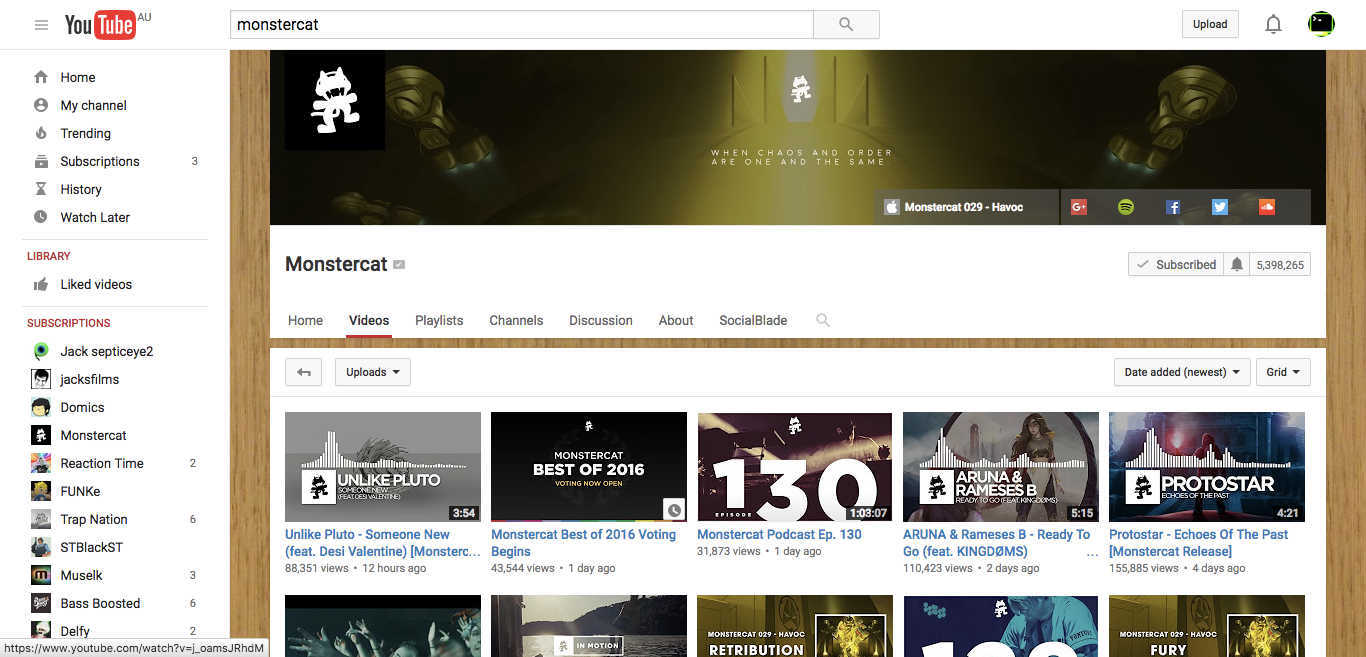The width and height of the screenshot is (1366, 657).
Task: Open the Facebook link in banner
Action: tap(1173, 207)
